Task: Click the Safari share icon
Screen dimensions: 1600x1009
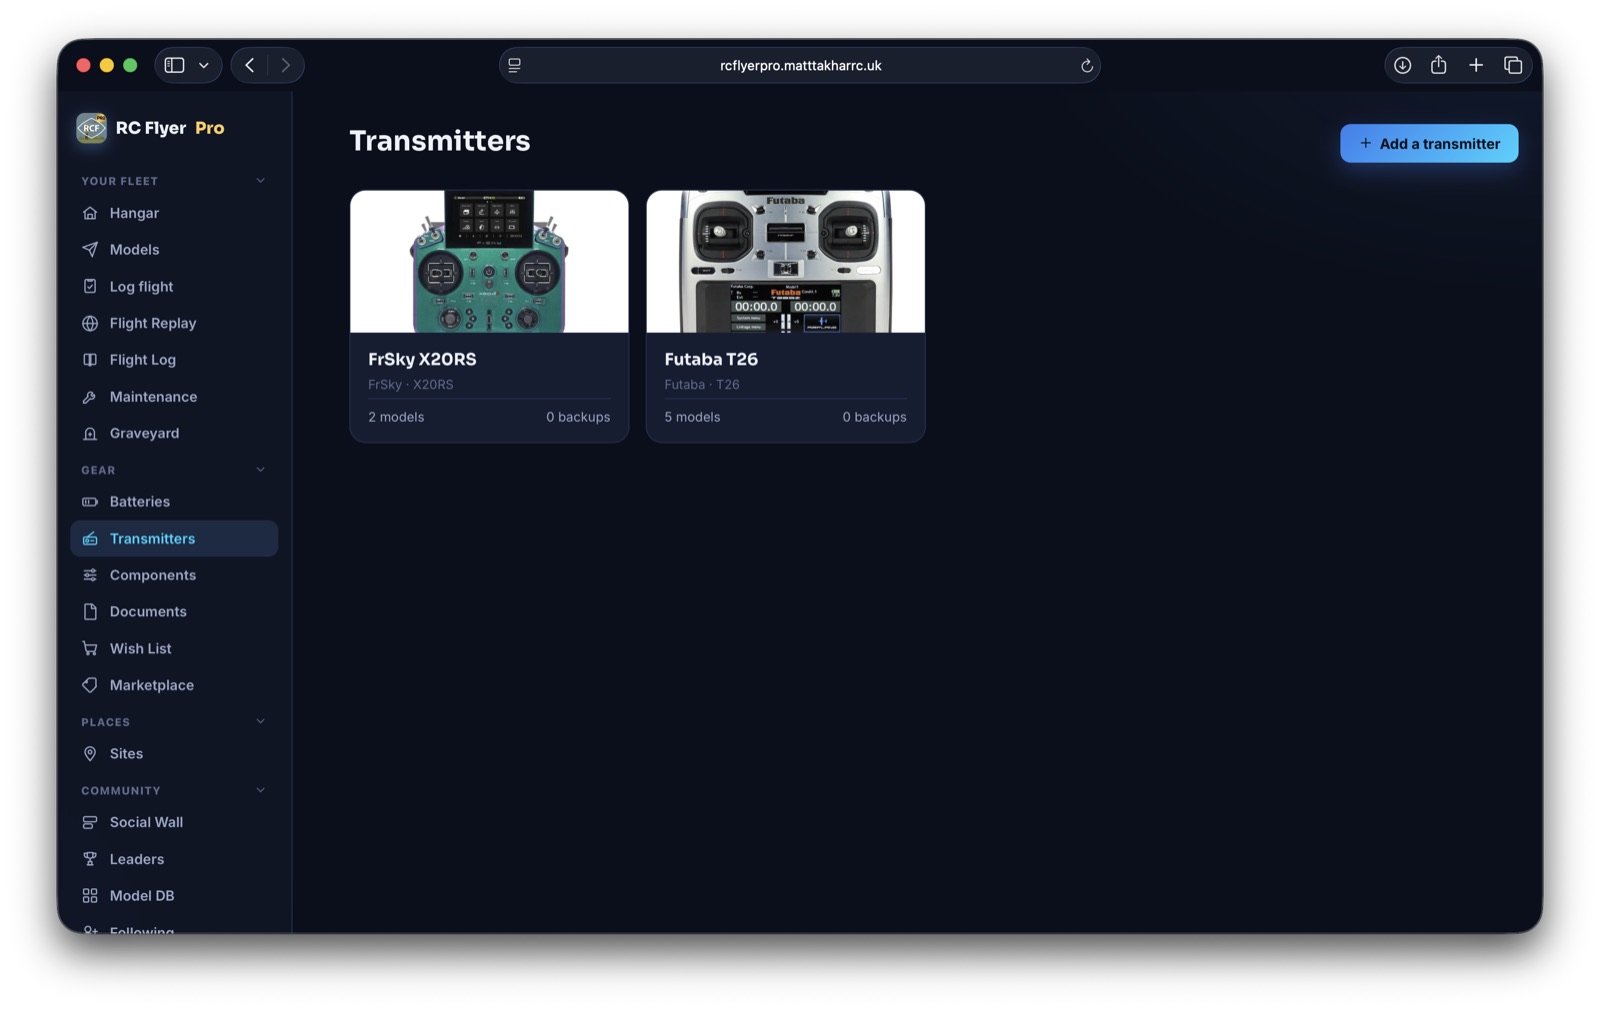Action: click(x=1438, y=65)
